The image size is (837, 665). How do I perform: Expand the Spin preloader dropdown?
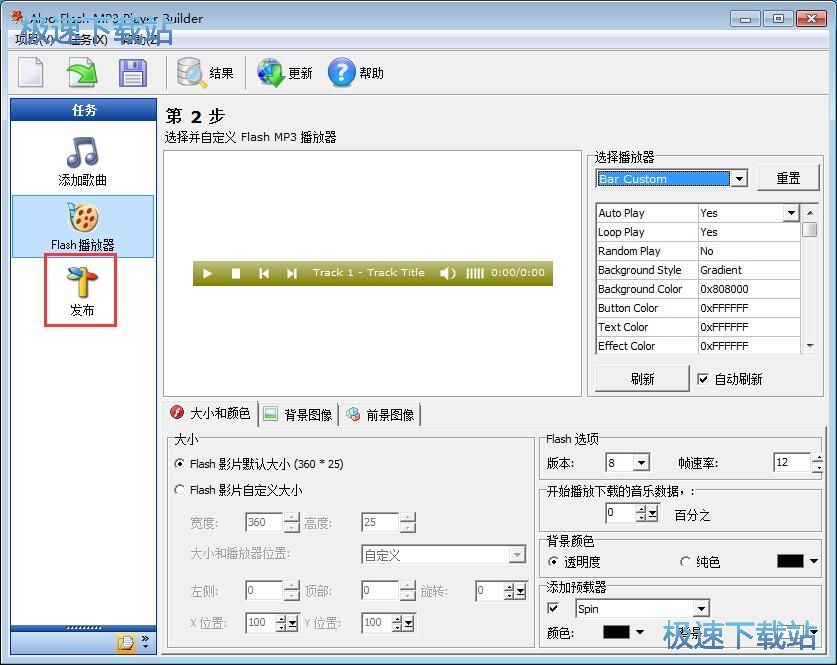(x=701, y=609)
